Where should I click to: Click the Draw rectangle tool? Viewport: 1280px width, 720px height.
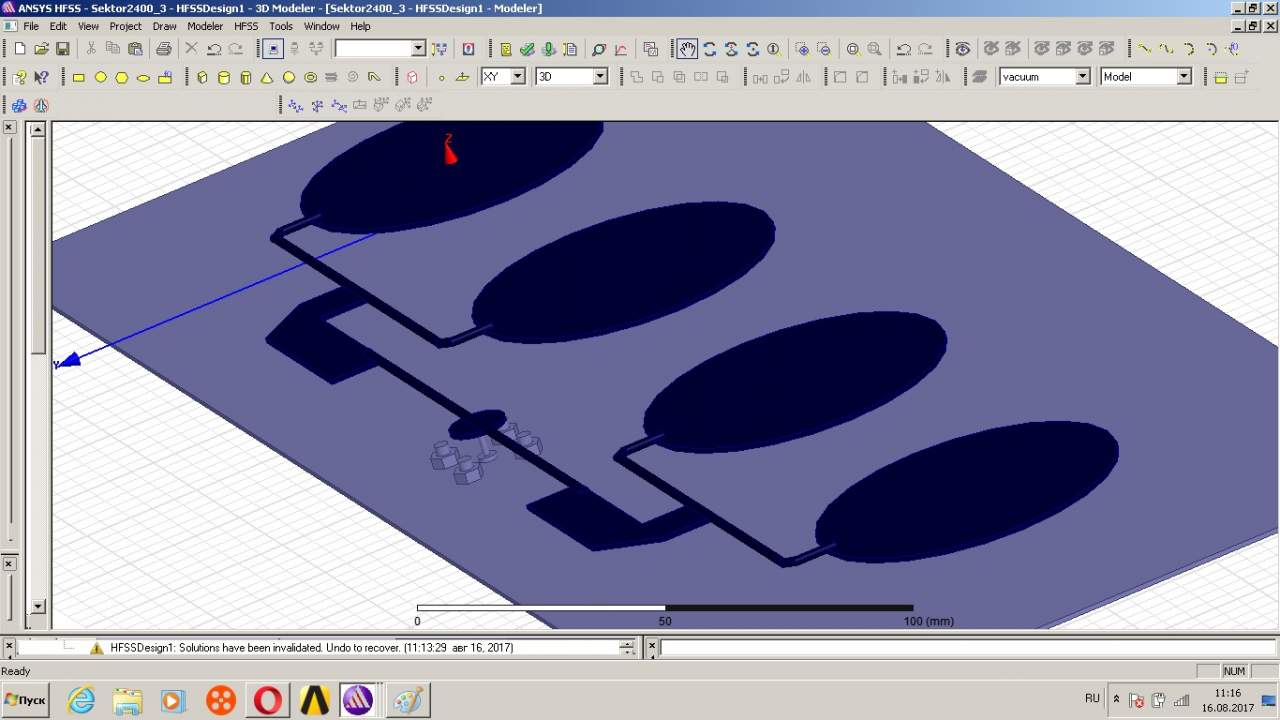[x=79, y=77]
